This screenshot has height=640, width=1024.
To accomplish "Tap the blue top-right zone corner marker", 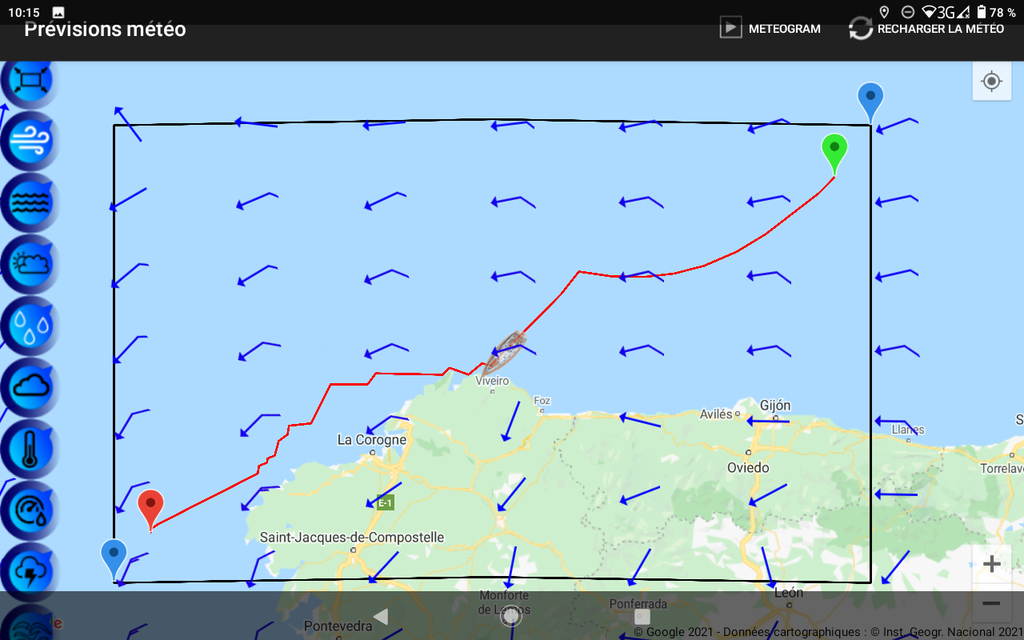I will coord(871,102).
